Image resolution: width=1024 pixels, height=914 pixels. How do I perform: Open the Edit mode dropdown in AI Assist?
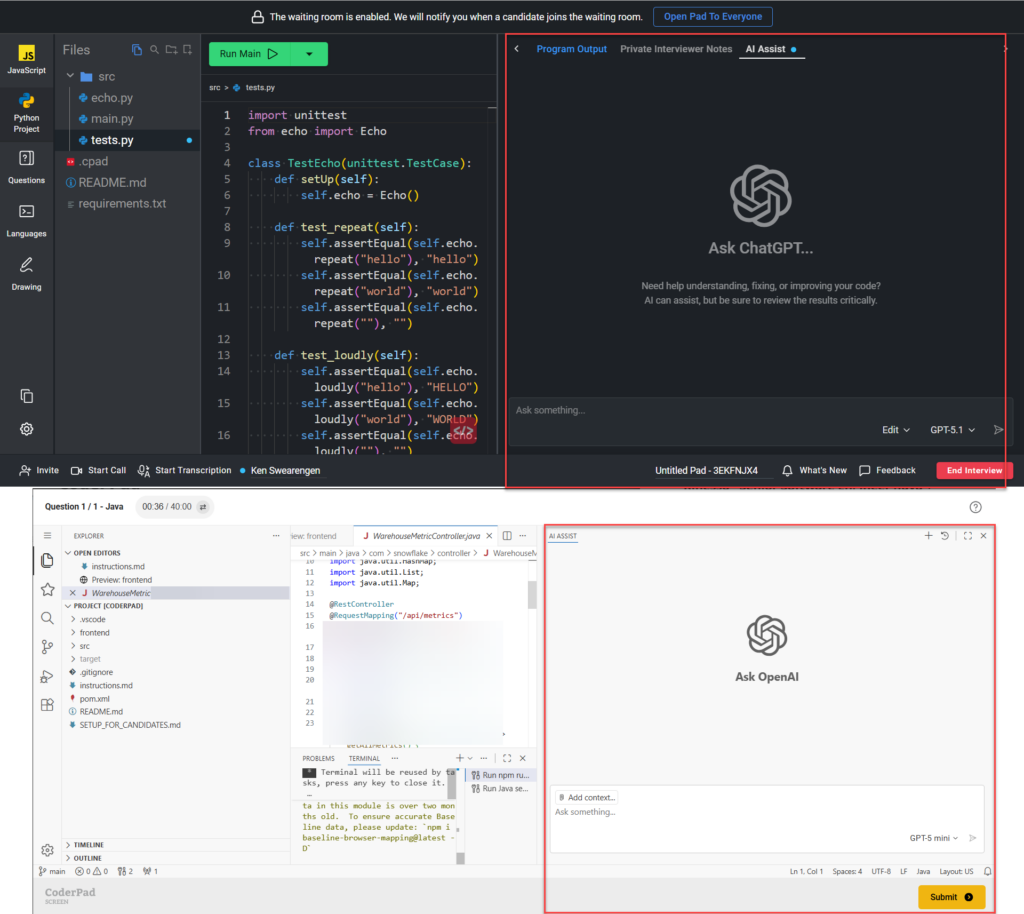click(x=895, y=430)
